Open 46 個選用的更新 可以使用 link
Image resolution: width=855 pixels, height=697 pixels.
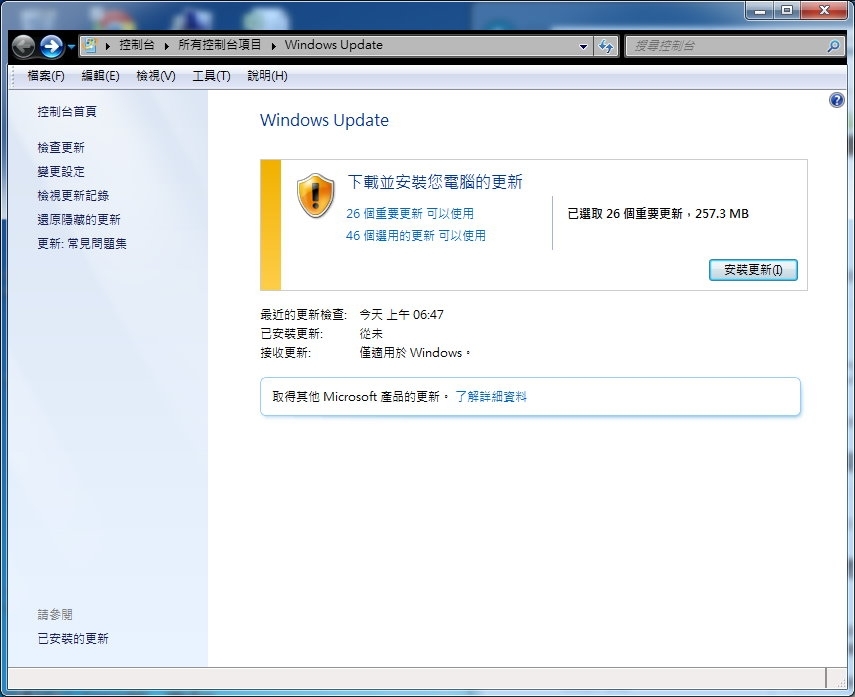[416, 236]
